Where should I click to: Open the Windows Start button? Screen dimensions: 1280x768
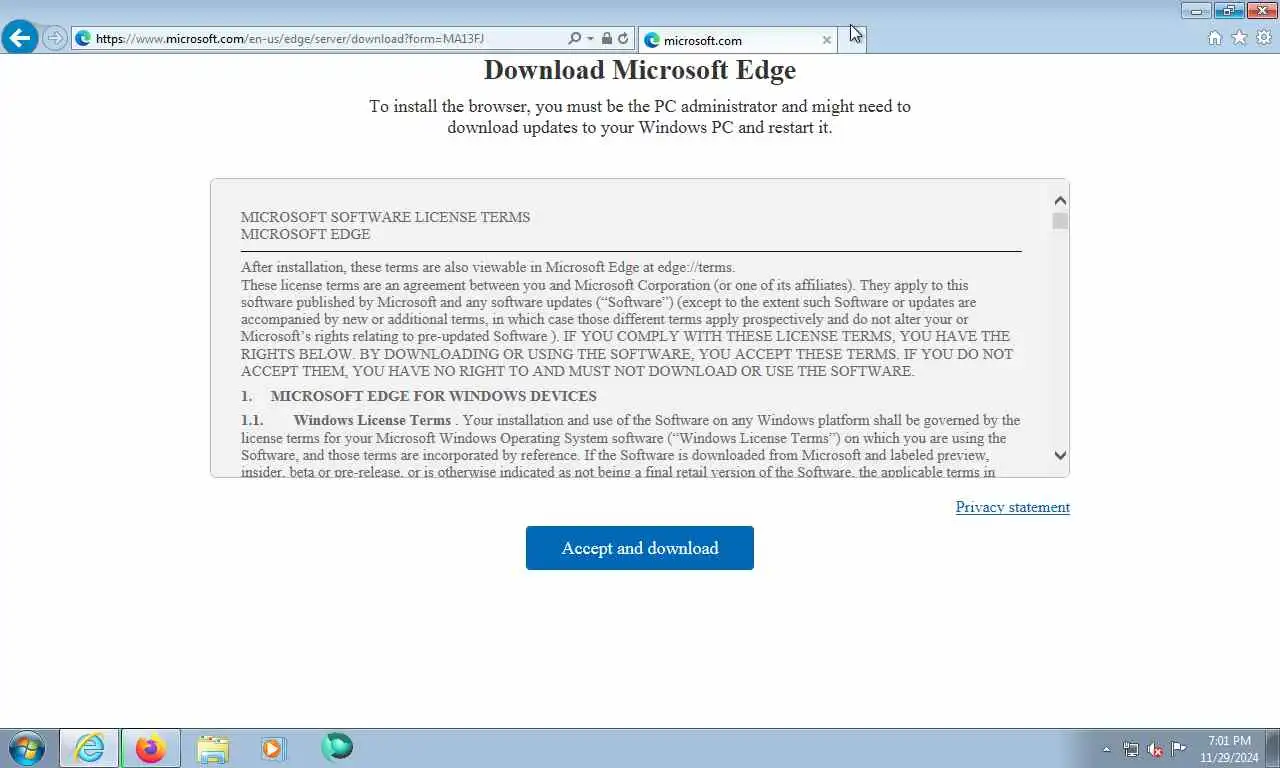pos(27,748)
